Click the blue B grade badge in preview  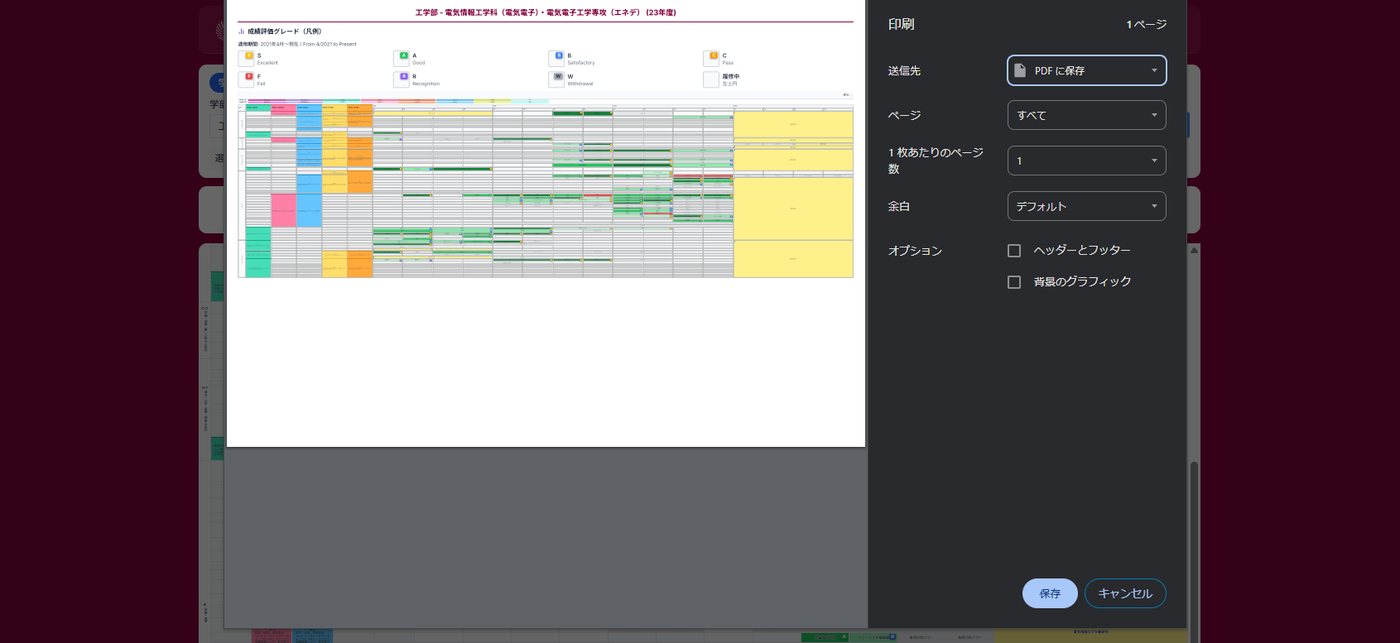click(559, 56)
